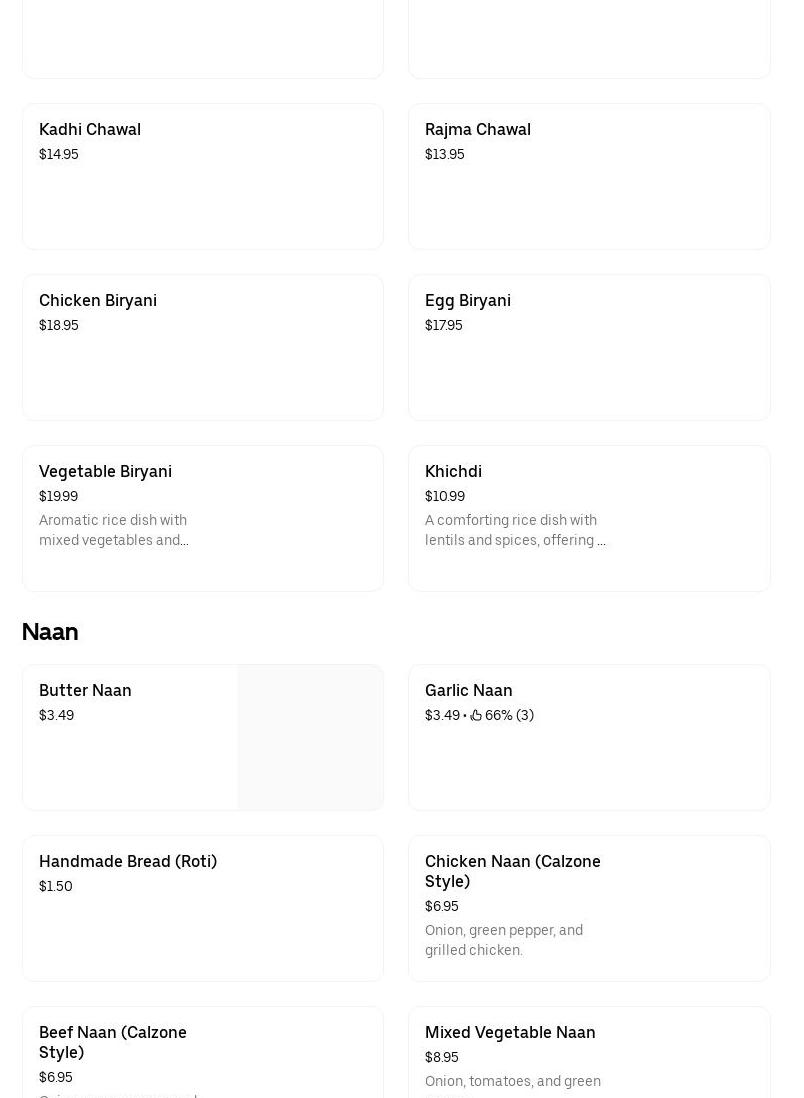The width and height of the screenshot is (804, 1098).
Task: Select the Khichdi dish
Action: pyautogui.click(x=589, y=517)
